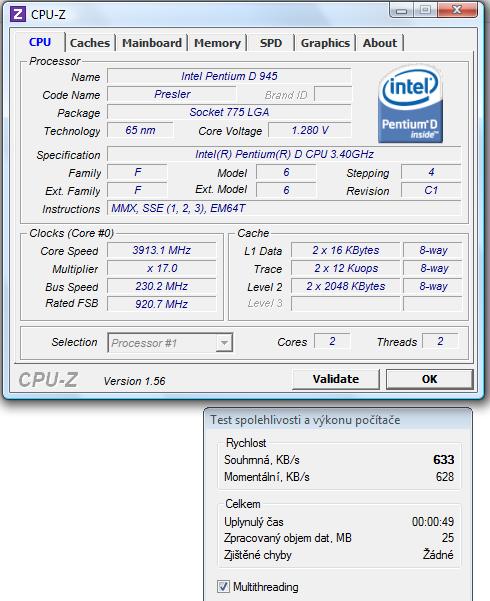Click the OK button
The image size is (490, 601).
[x=429, y=379]
